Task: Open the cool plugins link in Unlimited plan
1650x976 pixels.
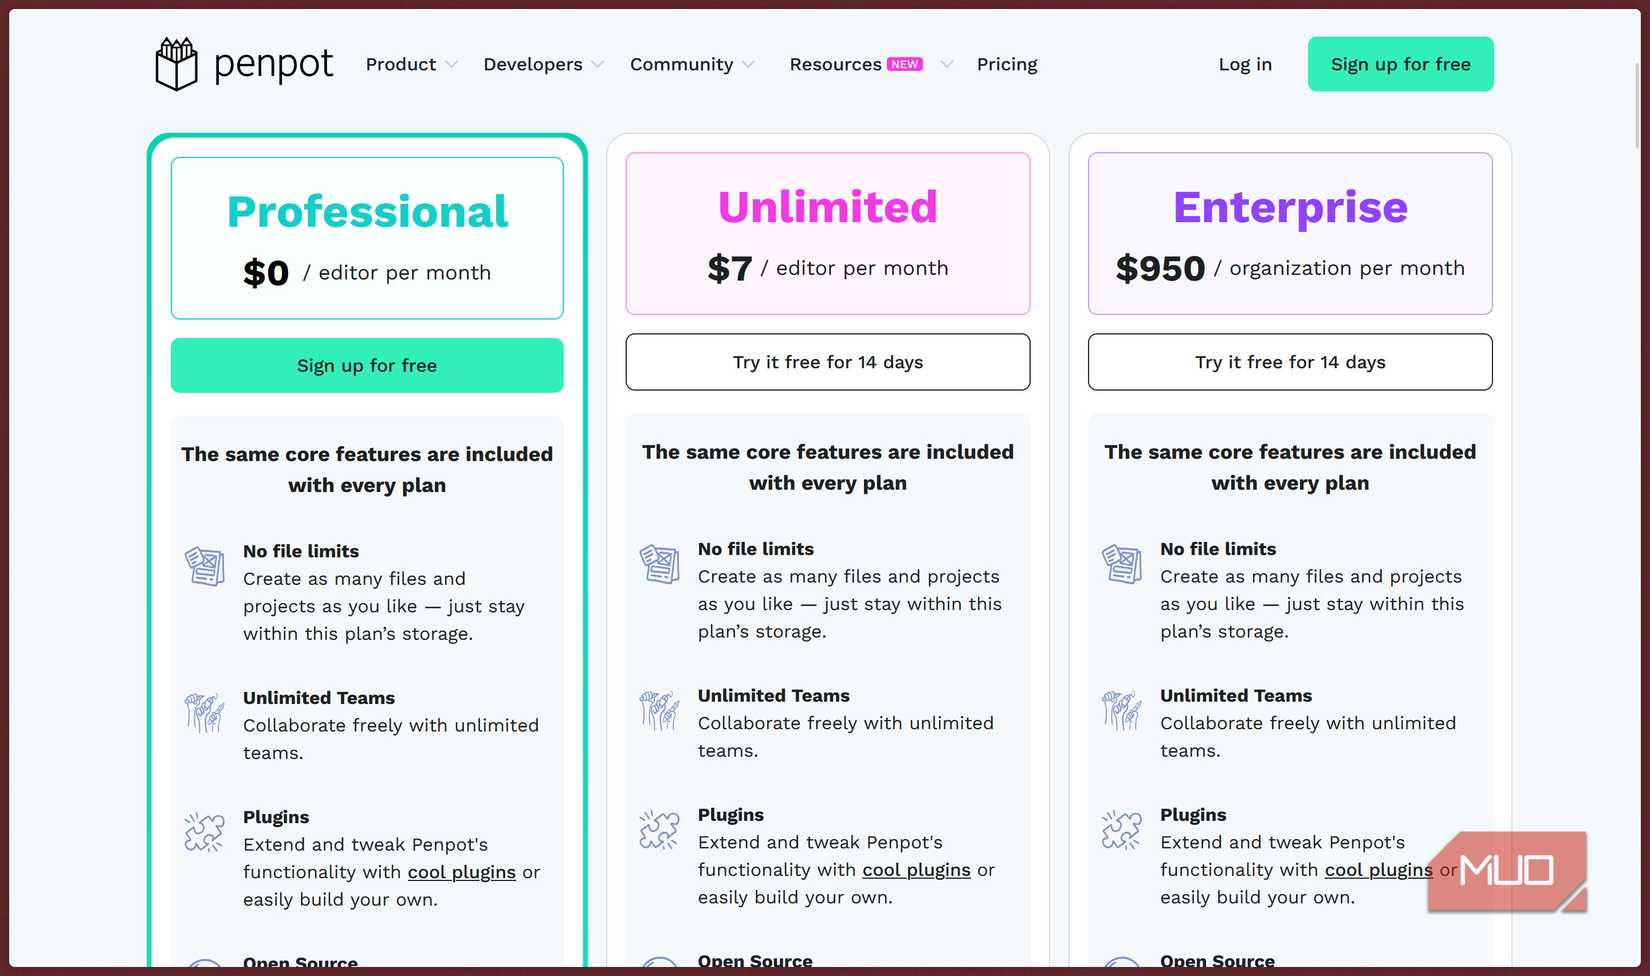Action: [x=916, y=869]
